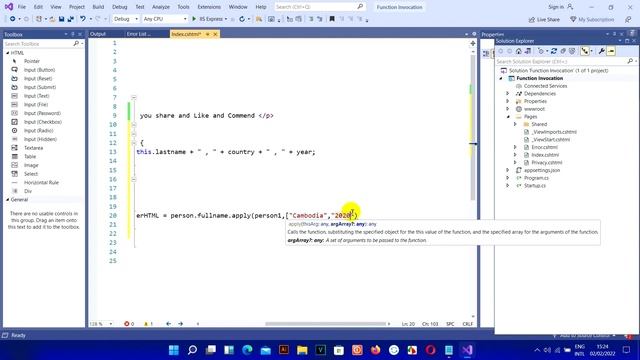The width and height of the screenshot is (640, 360).
Task: Select appsettings.json in Solution Explorer
Action: [542, 170]
